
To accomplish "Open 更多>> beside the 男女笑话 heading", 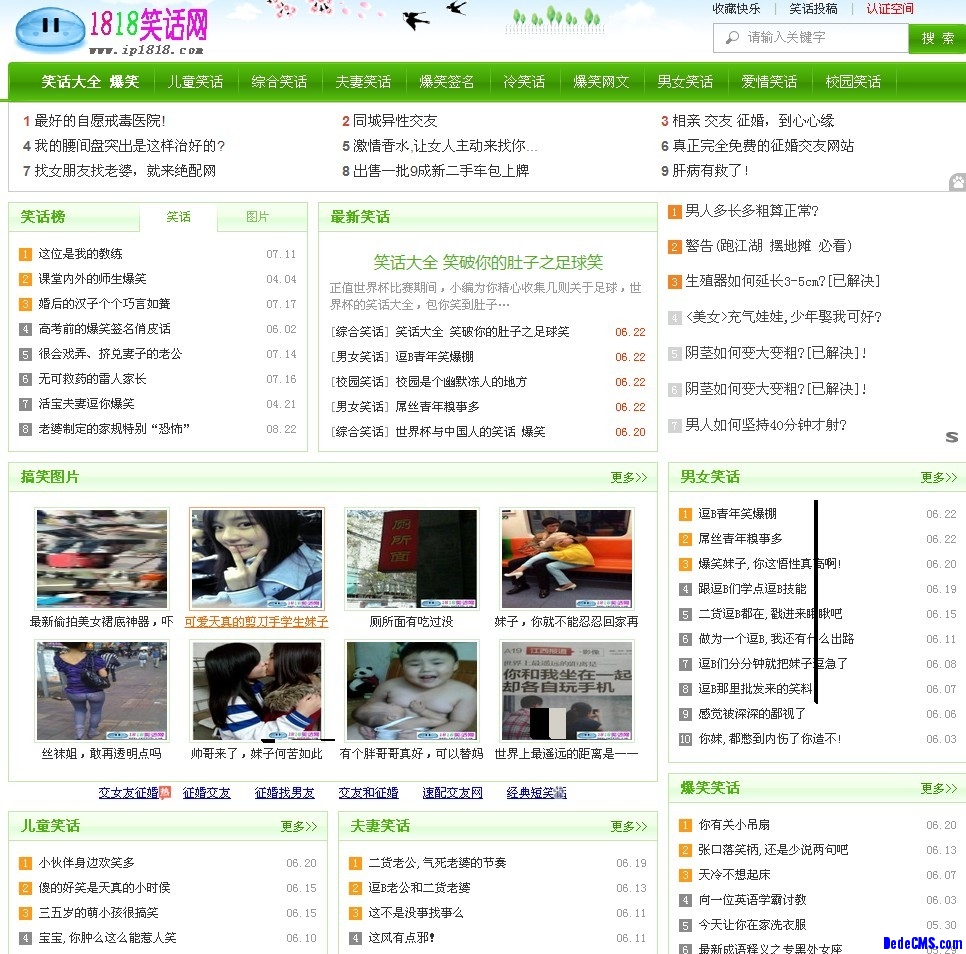I will coord(938,477).
